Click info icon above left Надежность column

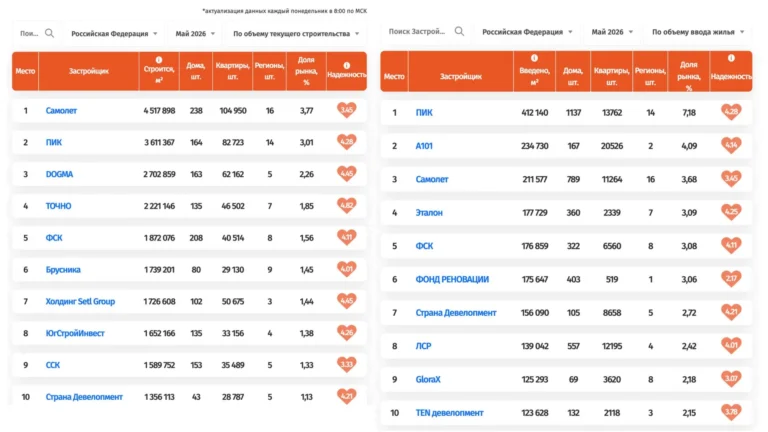coord(346,65)
